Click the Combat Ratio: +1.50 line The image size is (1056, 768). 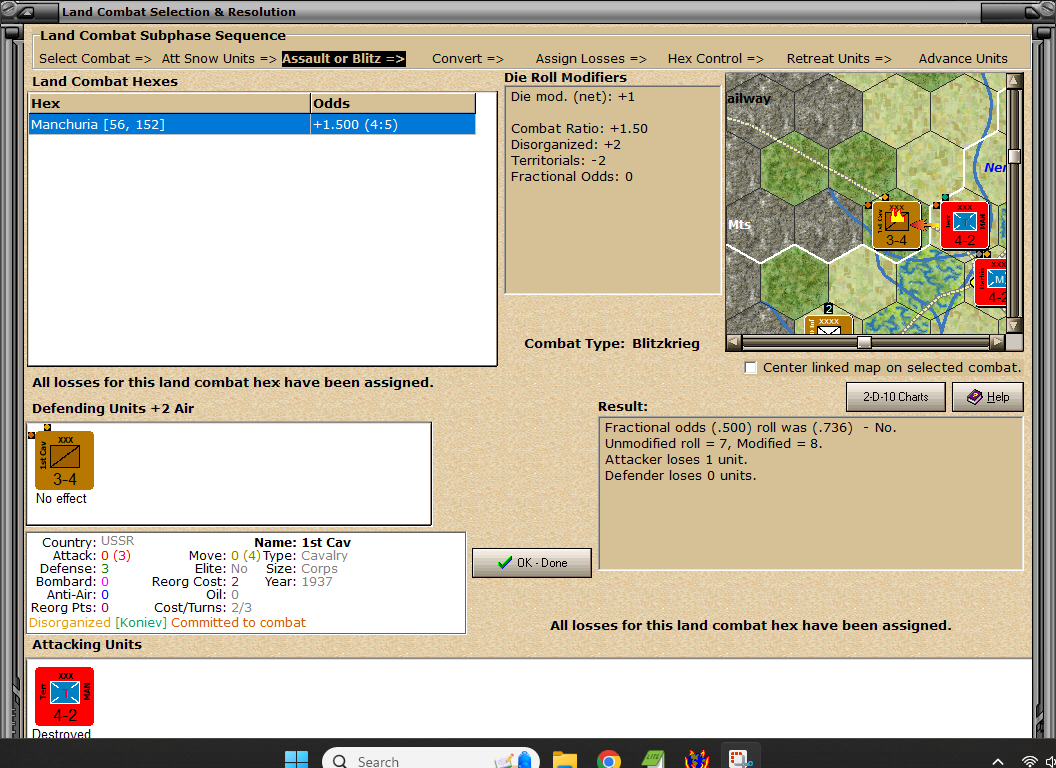(579, 129)
